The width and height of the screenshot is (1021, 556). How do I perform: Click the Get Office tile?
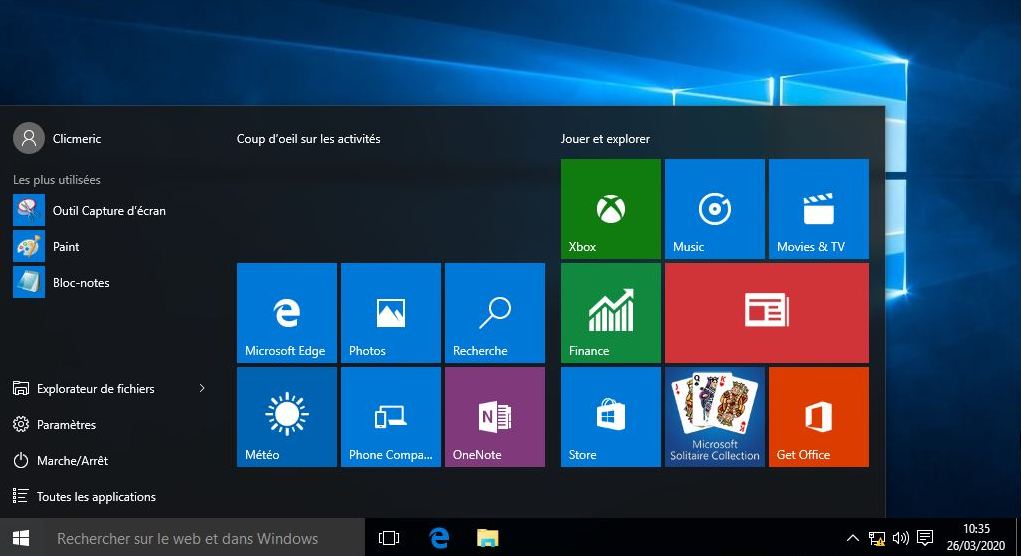[x=818, y=417]
